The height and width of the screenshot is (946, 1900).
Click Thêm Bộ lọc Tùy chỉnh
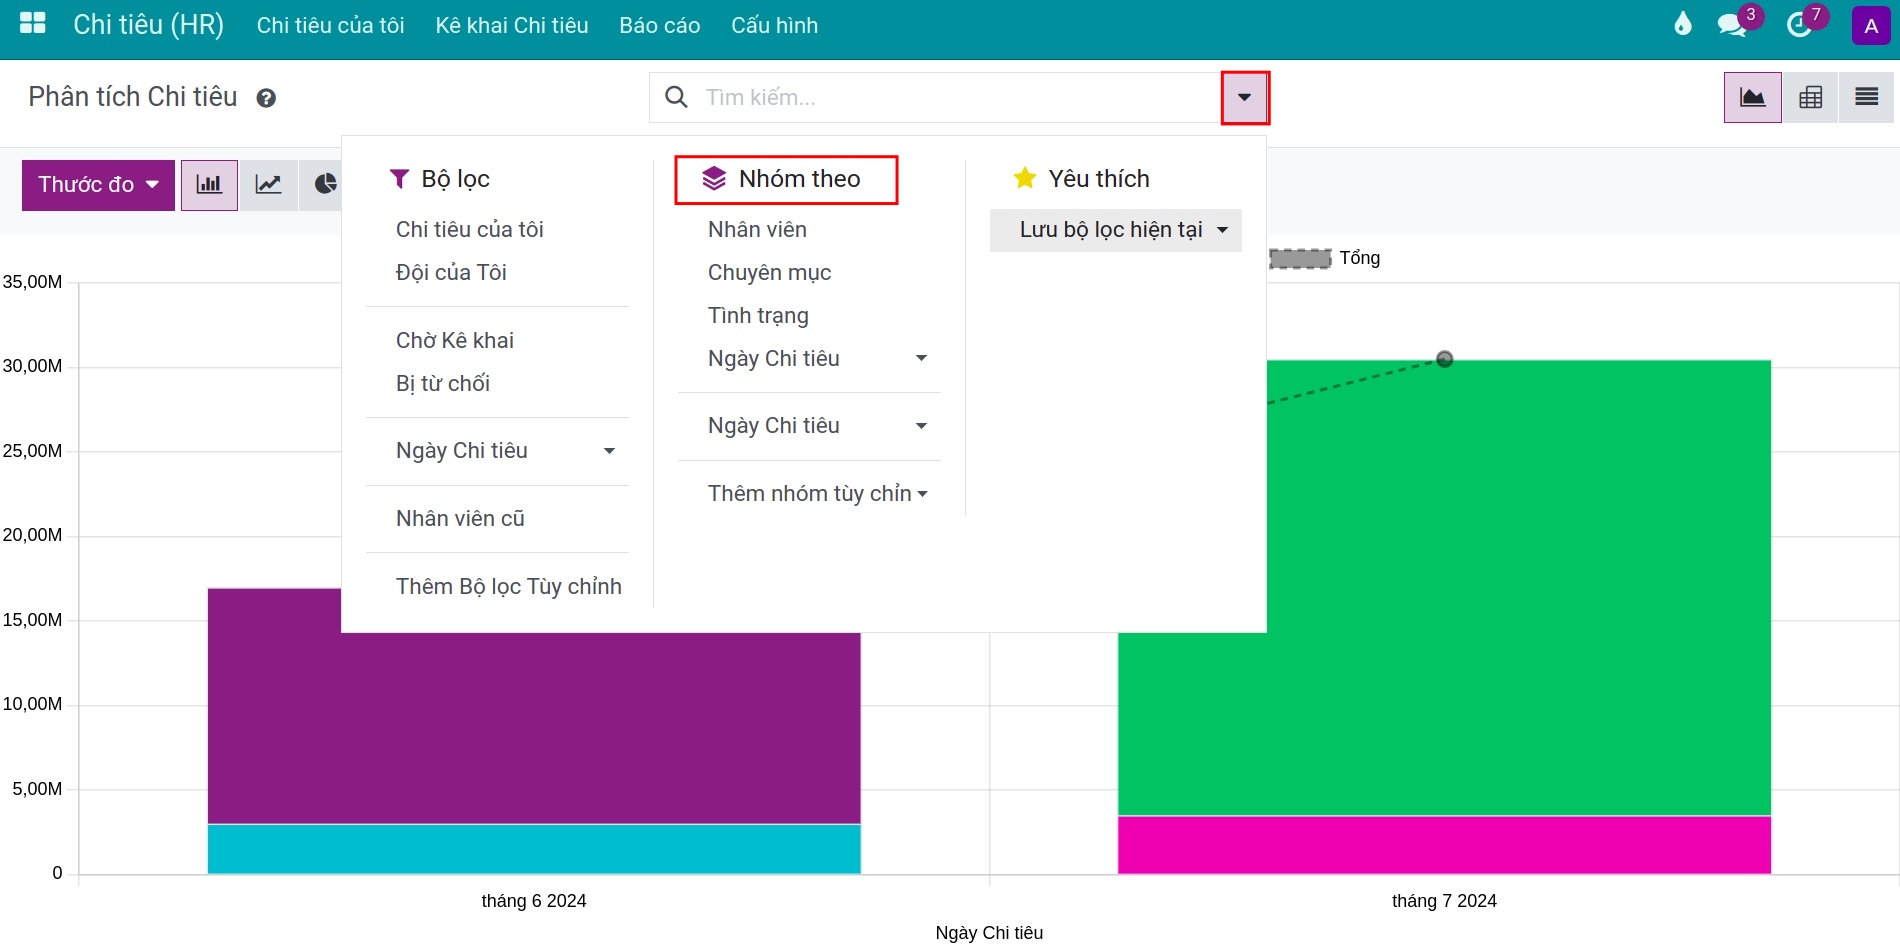(x=508, y=587)
